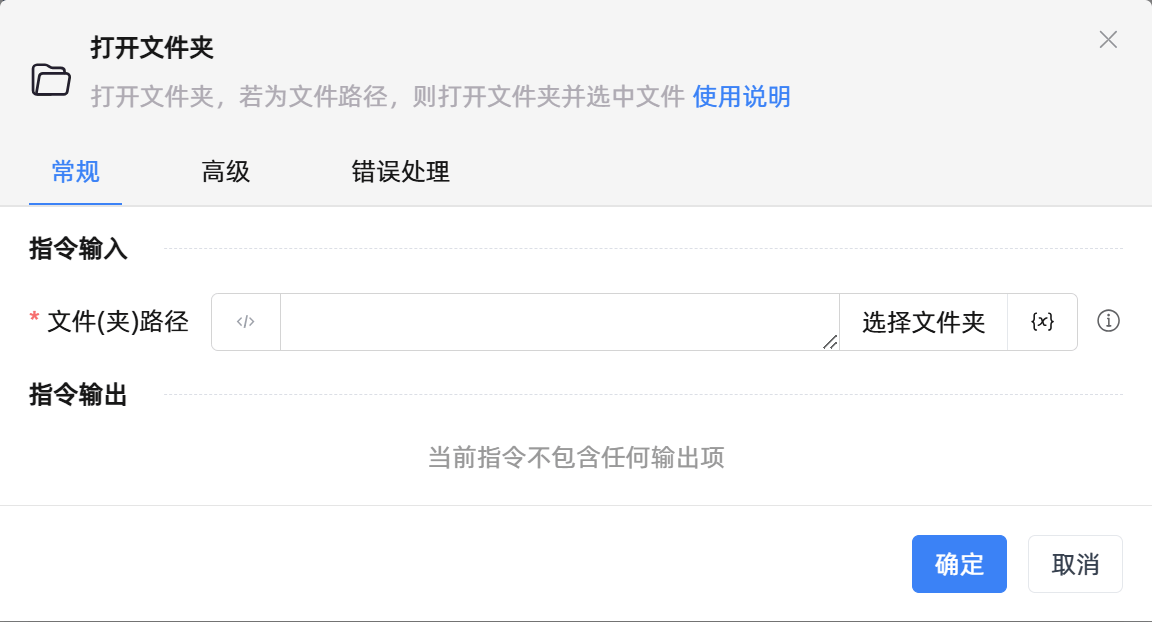View path help via the info icon

pos(1108,321)
